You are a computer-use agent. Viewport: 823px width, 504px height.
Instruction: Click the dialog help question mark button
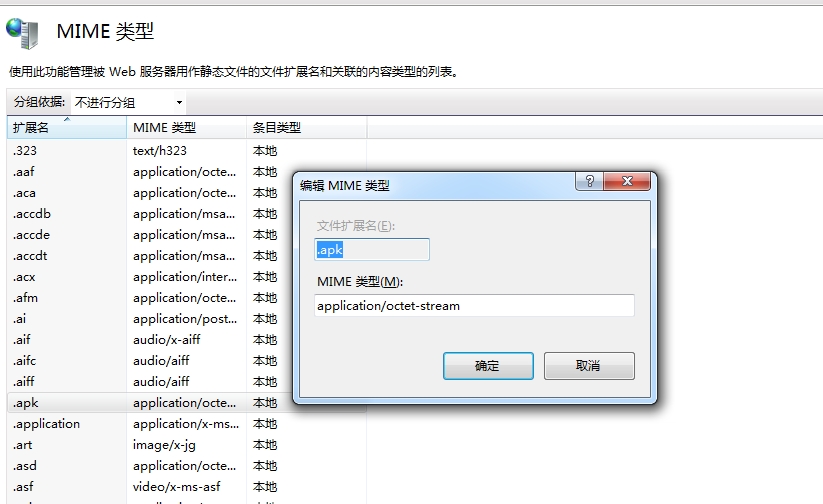click(x=589, y=182)
